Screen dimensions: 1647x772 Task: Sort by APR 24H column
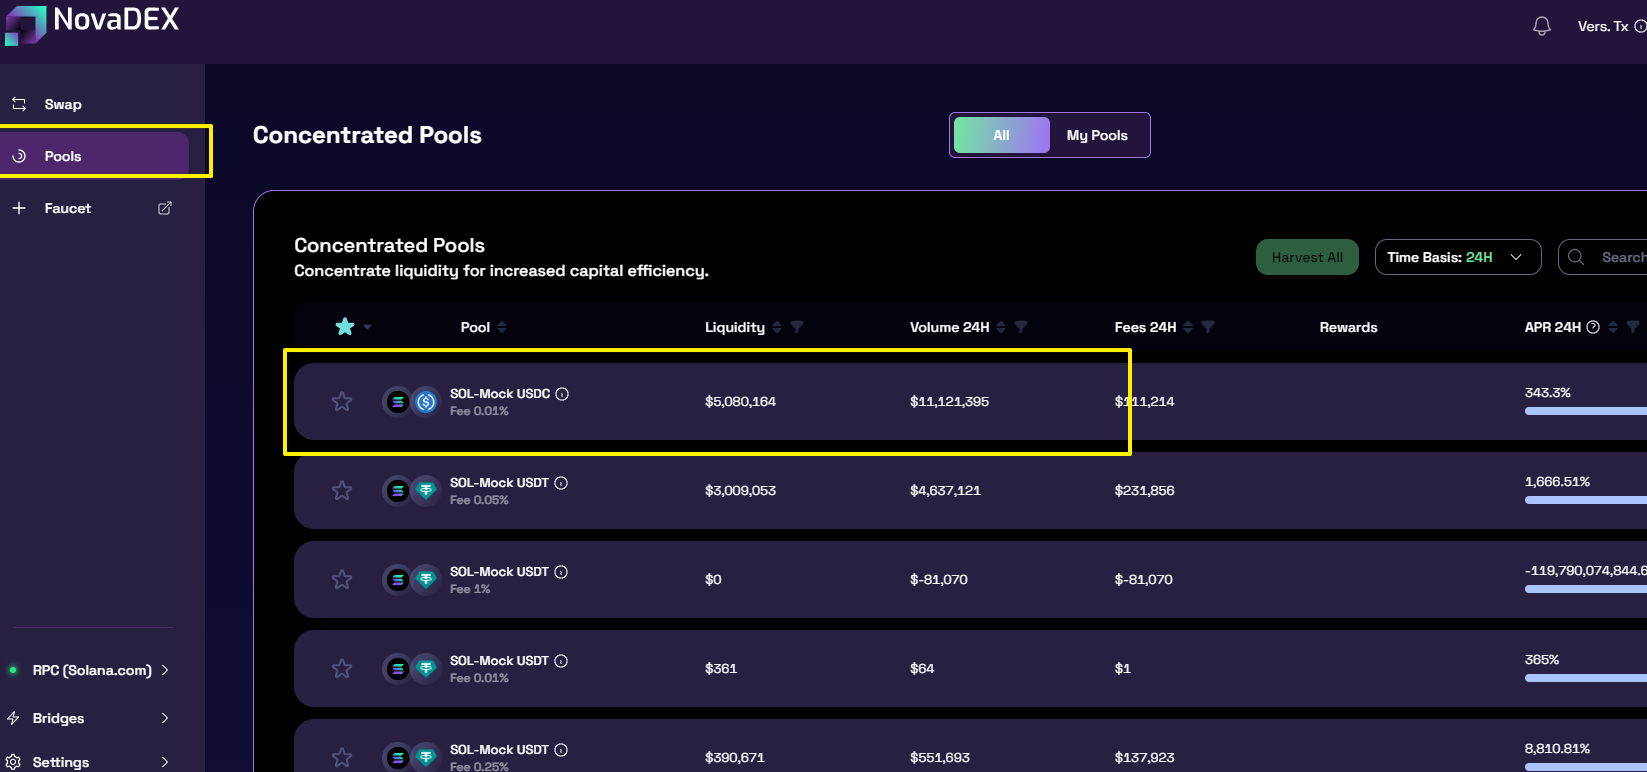[x=1613, y=327]
